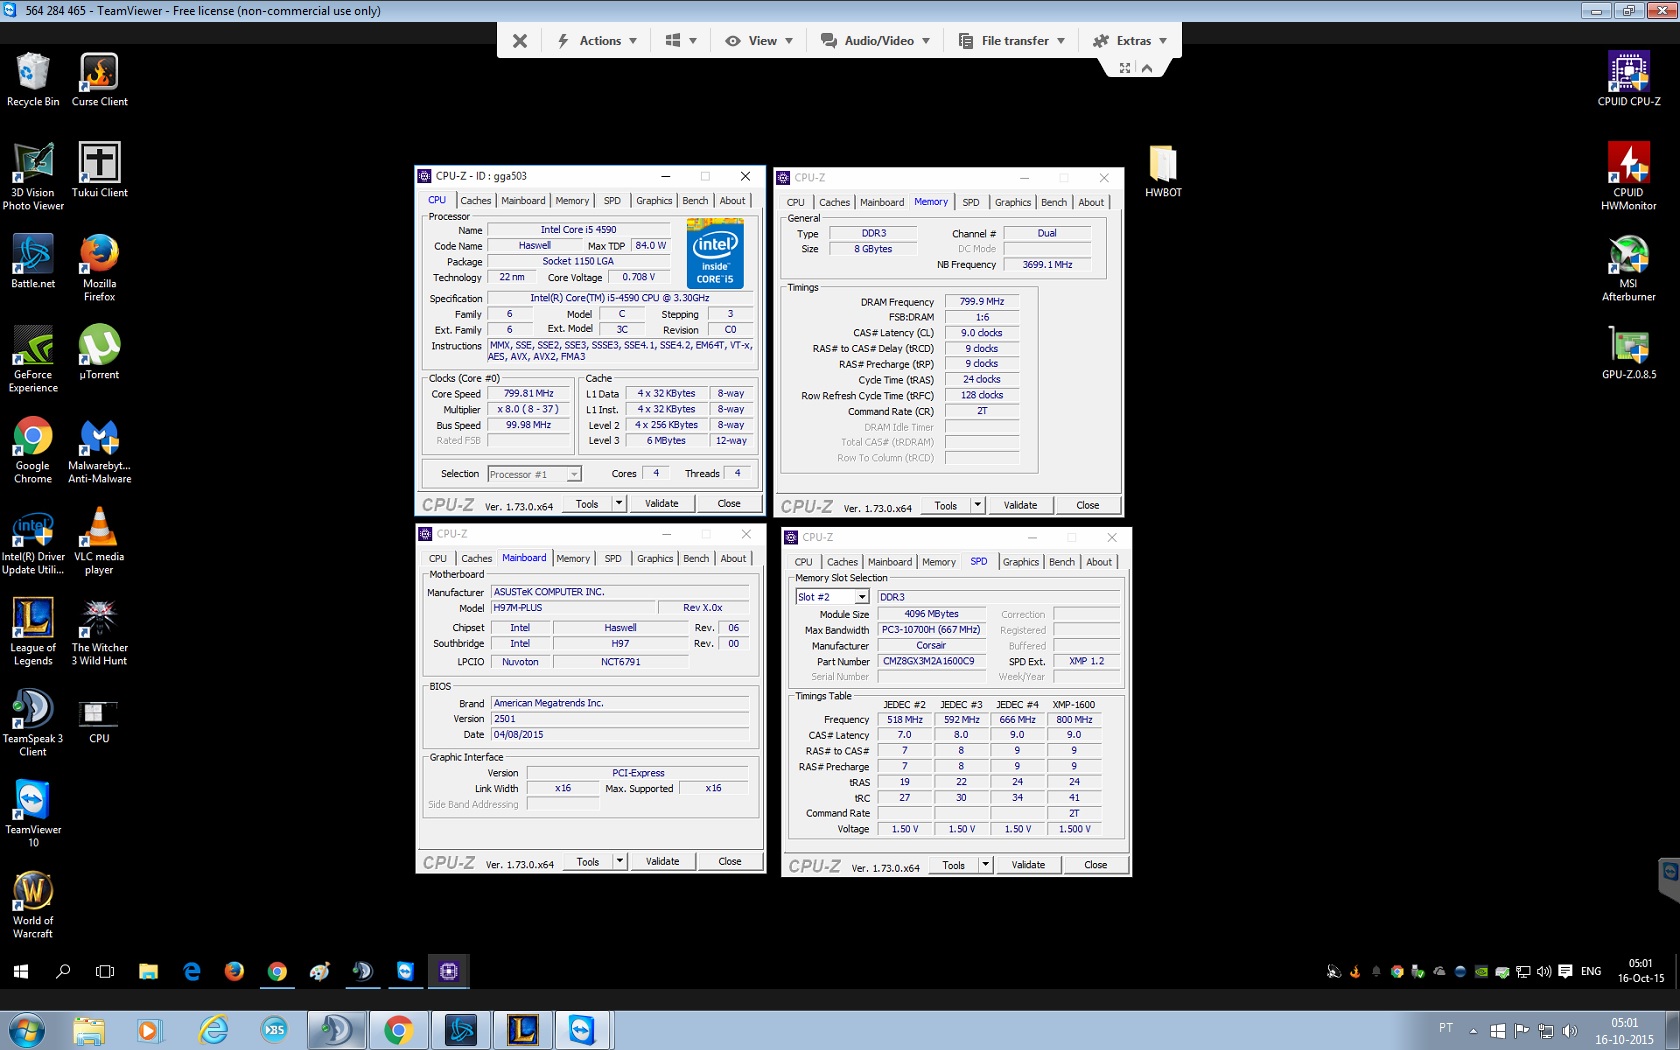Click the CMZ8GX3M2A1600C9 part number field
The image size is (1680, 1050).
coord(930,661)
